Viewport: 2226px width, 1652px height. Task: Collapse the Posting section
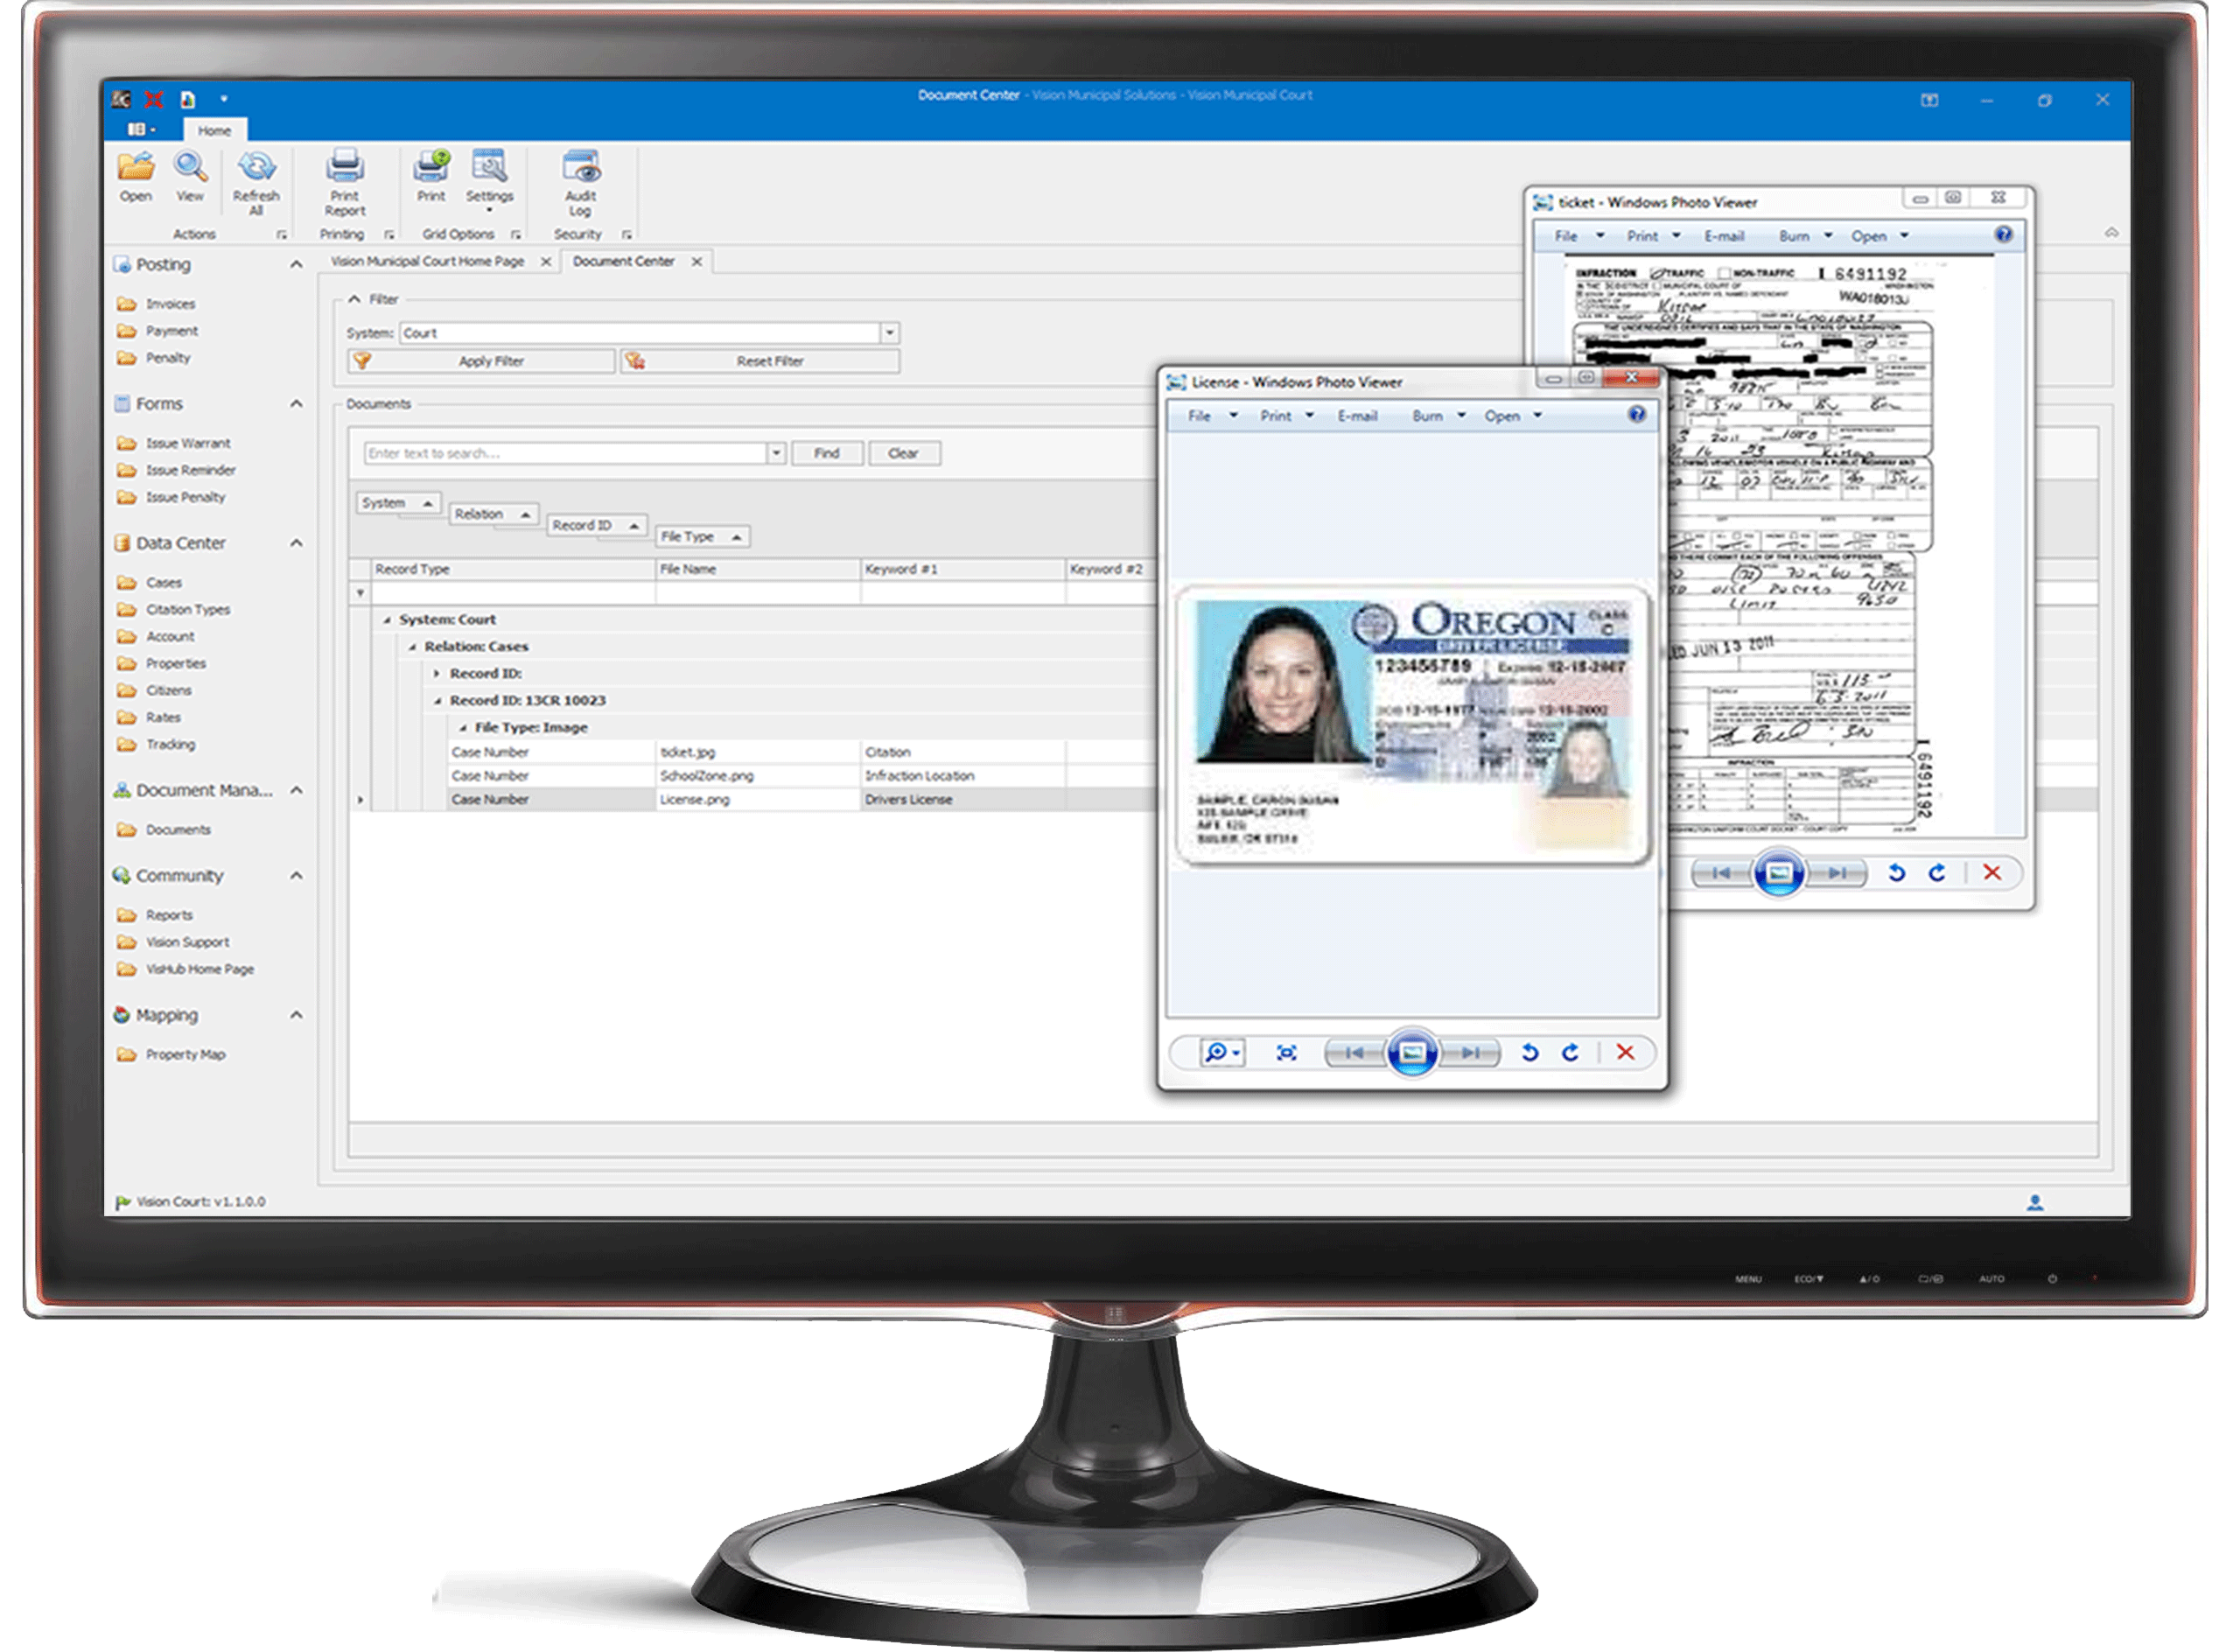tap(296, 264)
